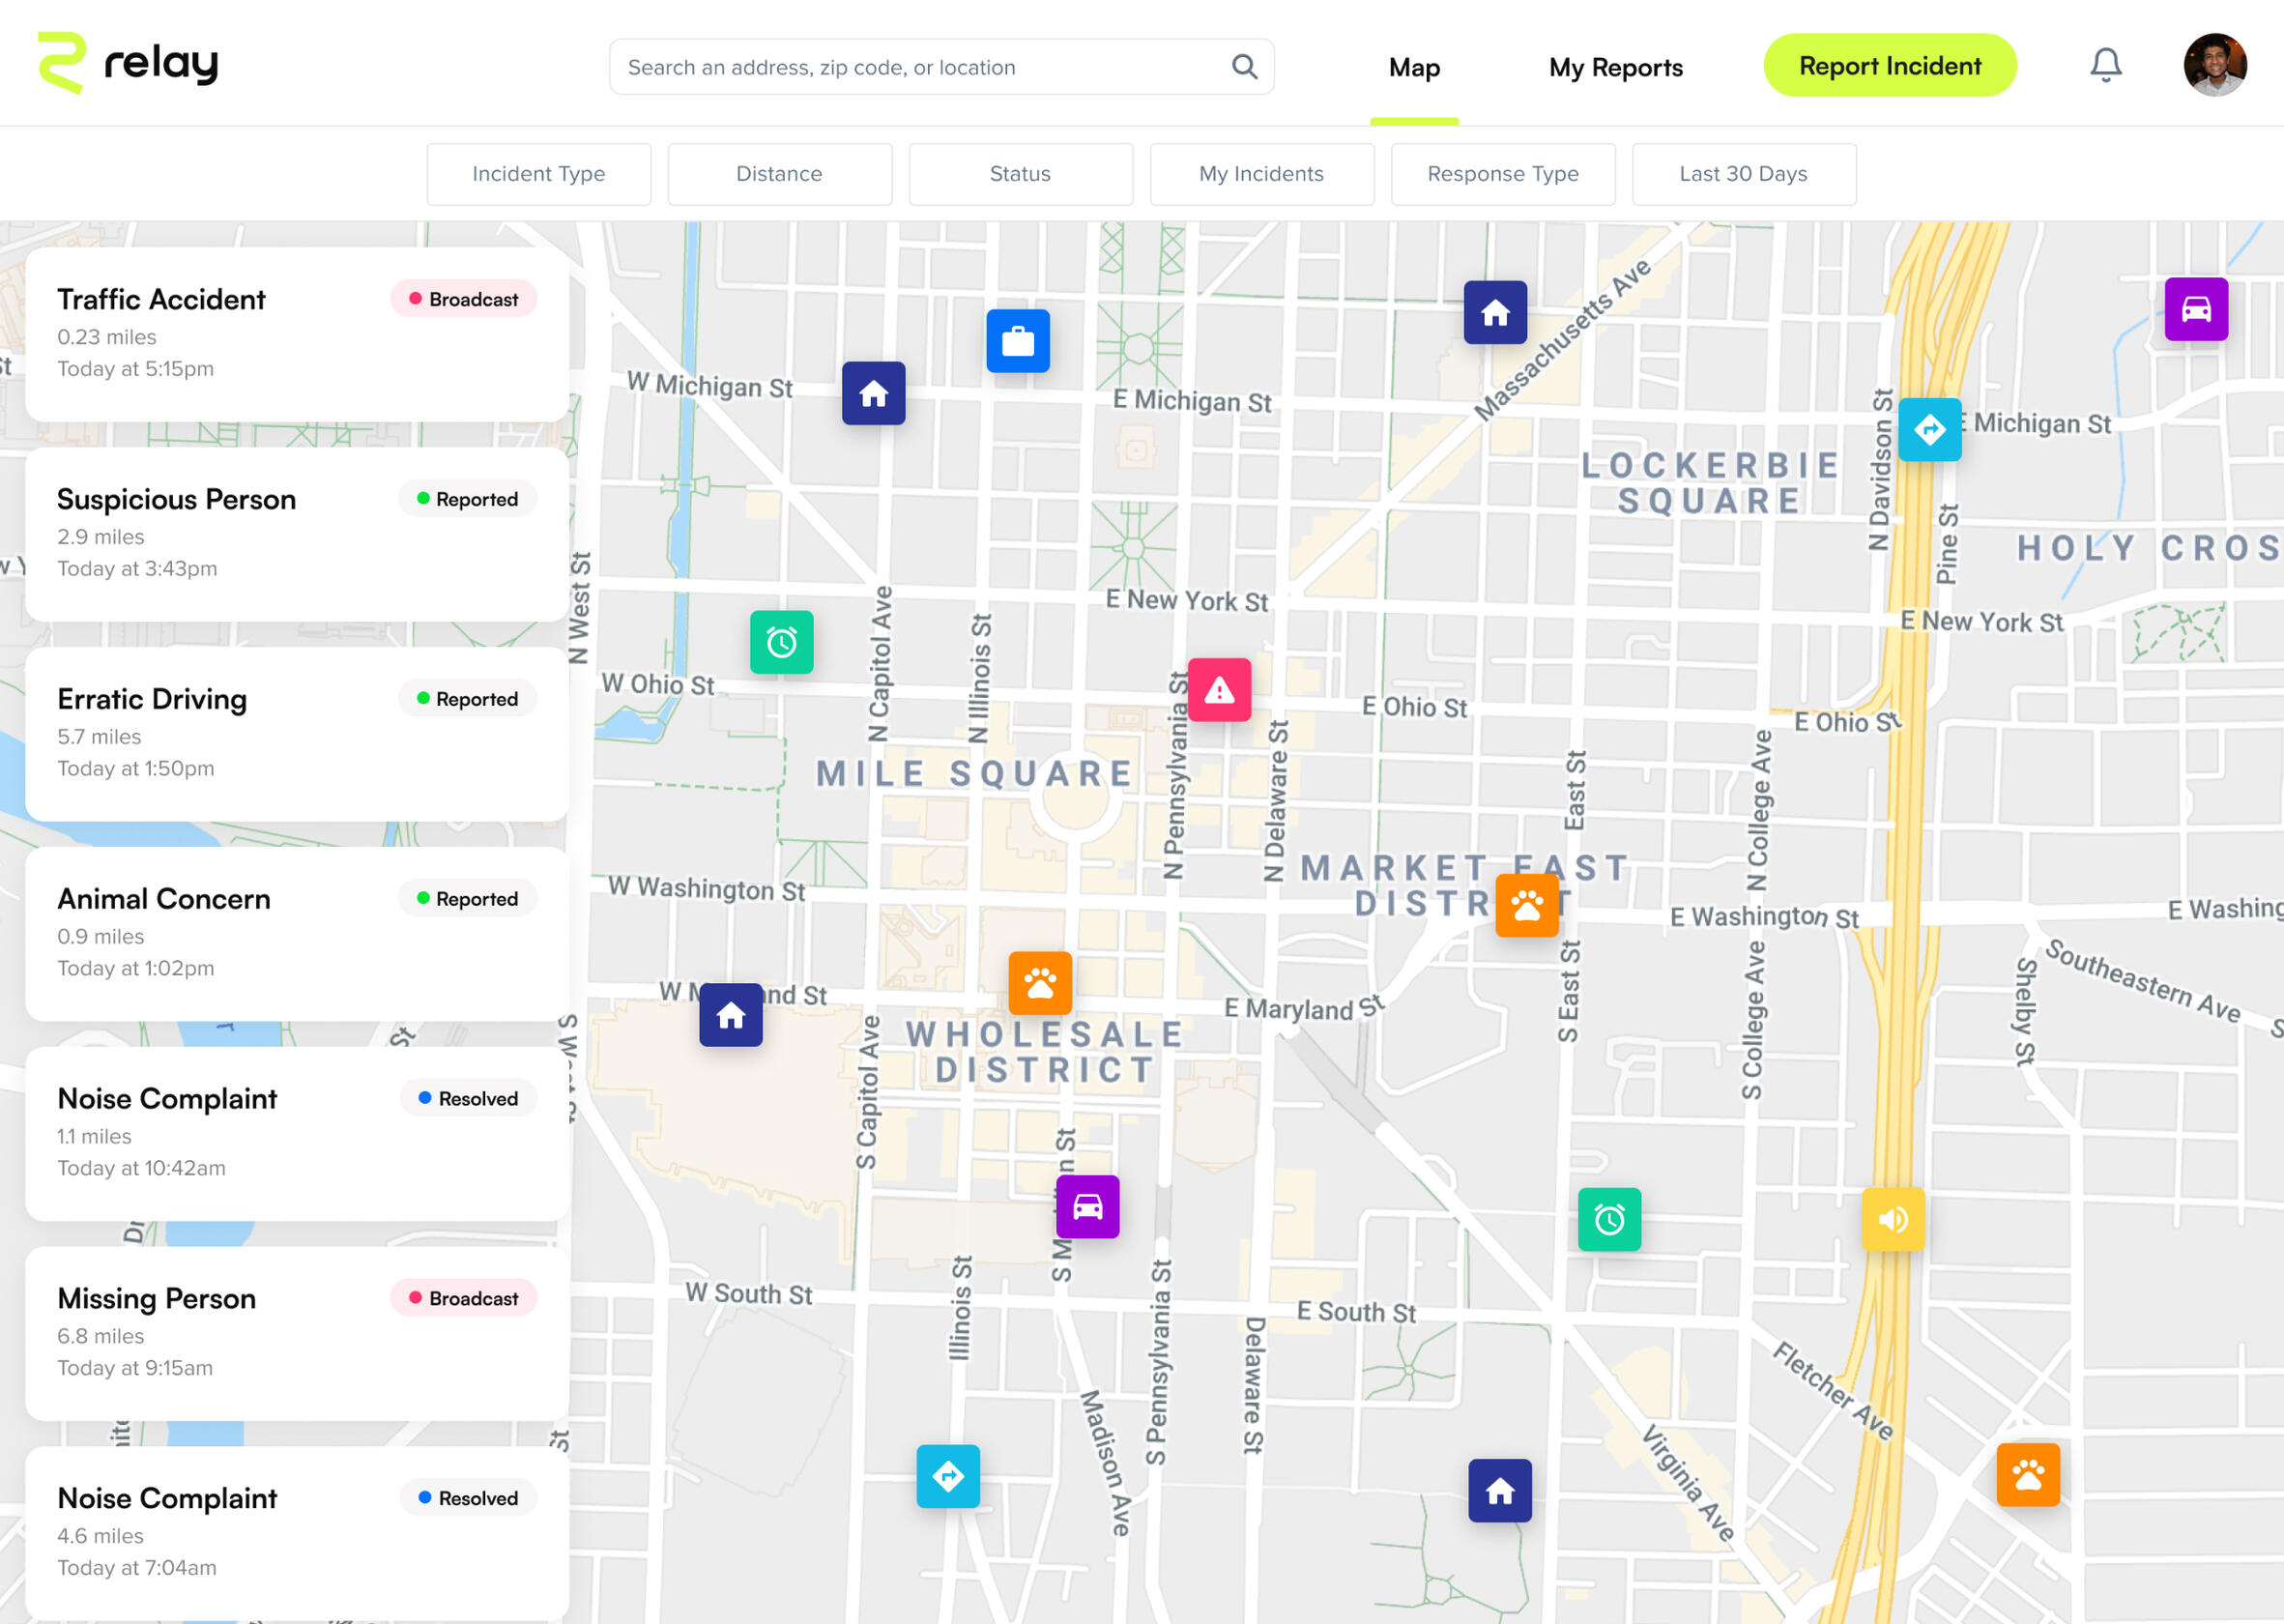Select the blue briefcase map marker
Screen dimensions: 2284x1624
[1018, 341]
